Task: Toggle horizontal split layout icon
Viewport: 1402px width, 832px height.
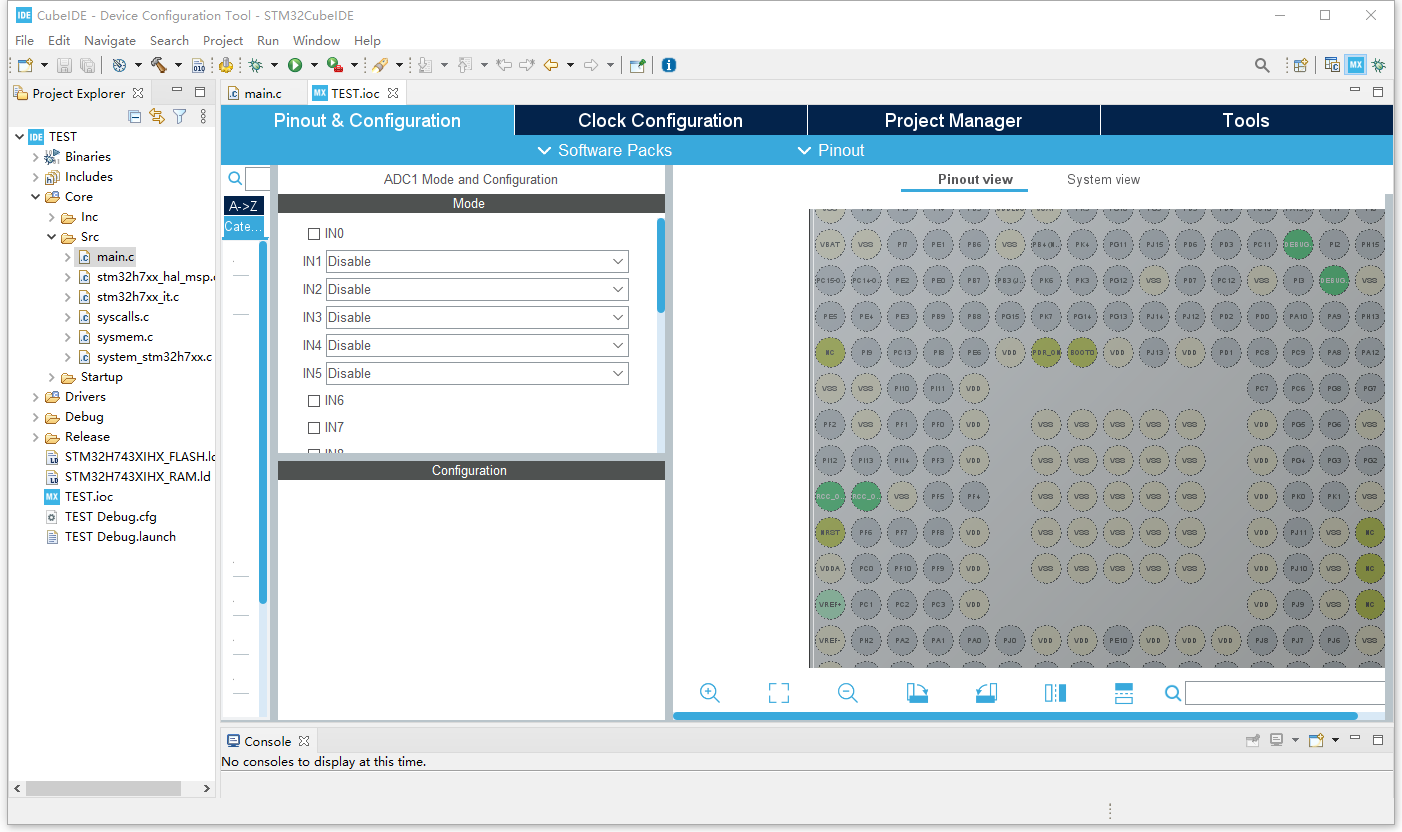Action: [x=1123, y=693]
